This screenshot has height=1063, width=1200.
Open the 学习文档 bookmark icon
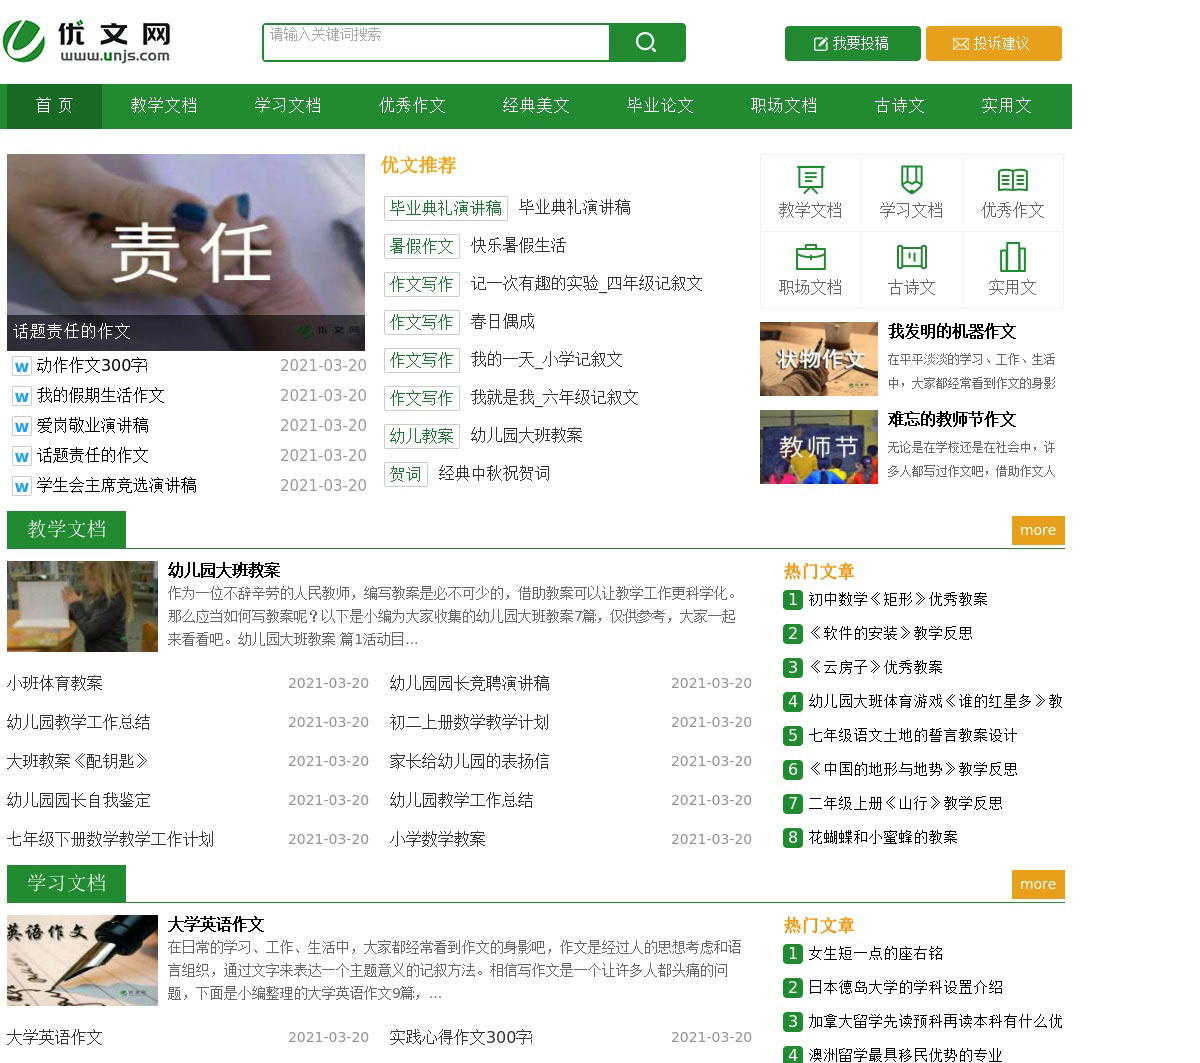pyautogui.click(x=911, y=180)
